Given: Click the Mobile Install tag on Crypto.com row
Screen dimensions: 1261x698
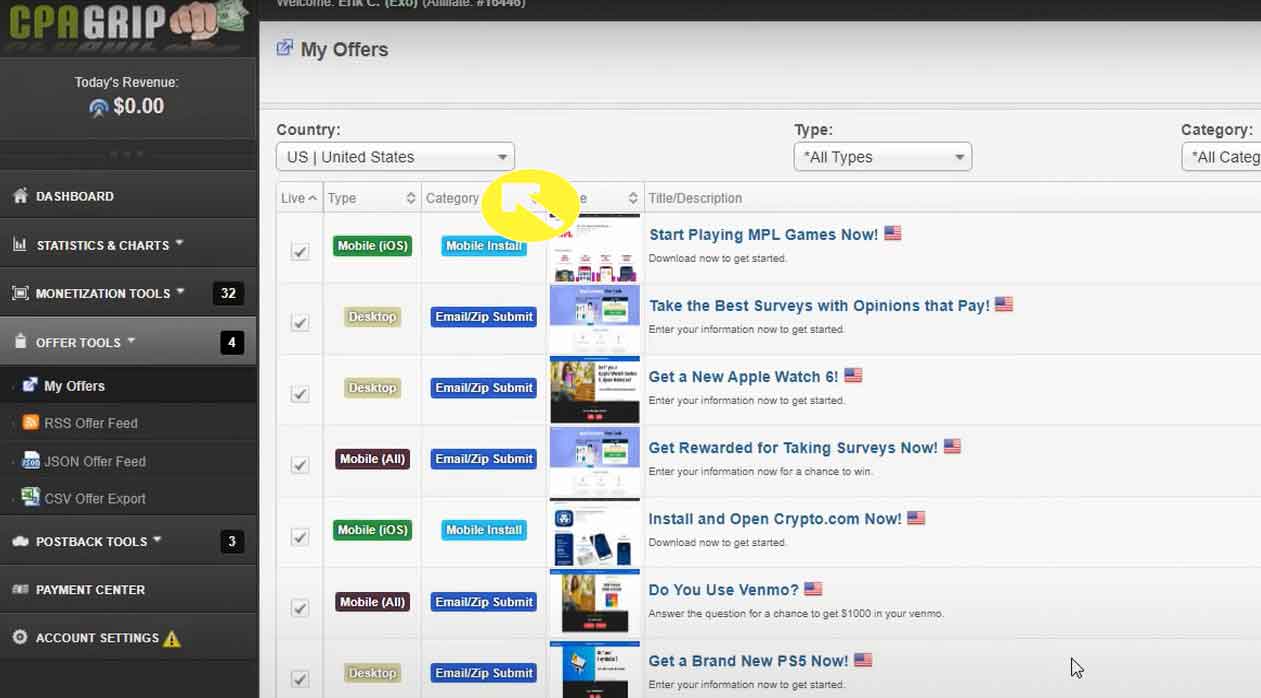Looking at the screenshot, I should click(484, 530).
